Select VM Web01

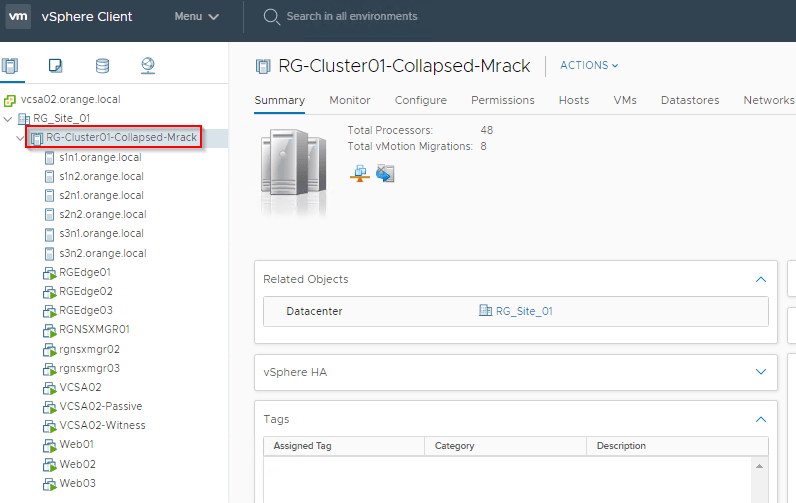tap(76, 444)
